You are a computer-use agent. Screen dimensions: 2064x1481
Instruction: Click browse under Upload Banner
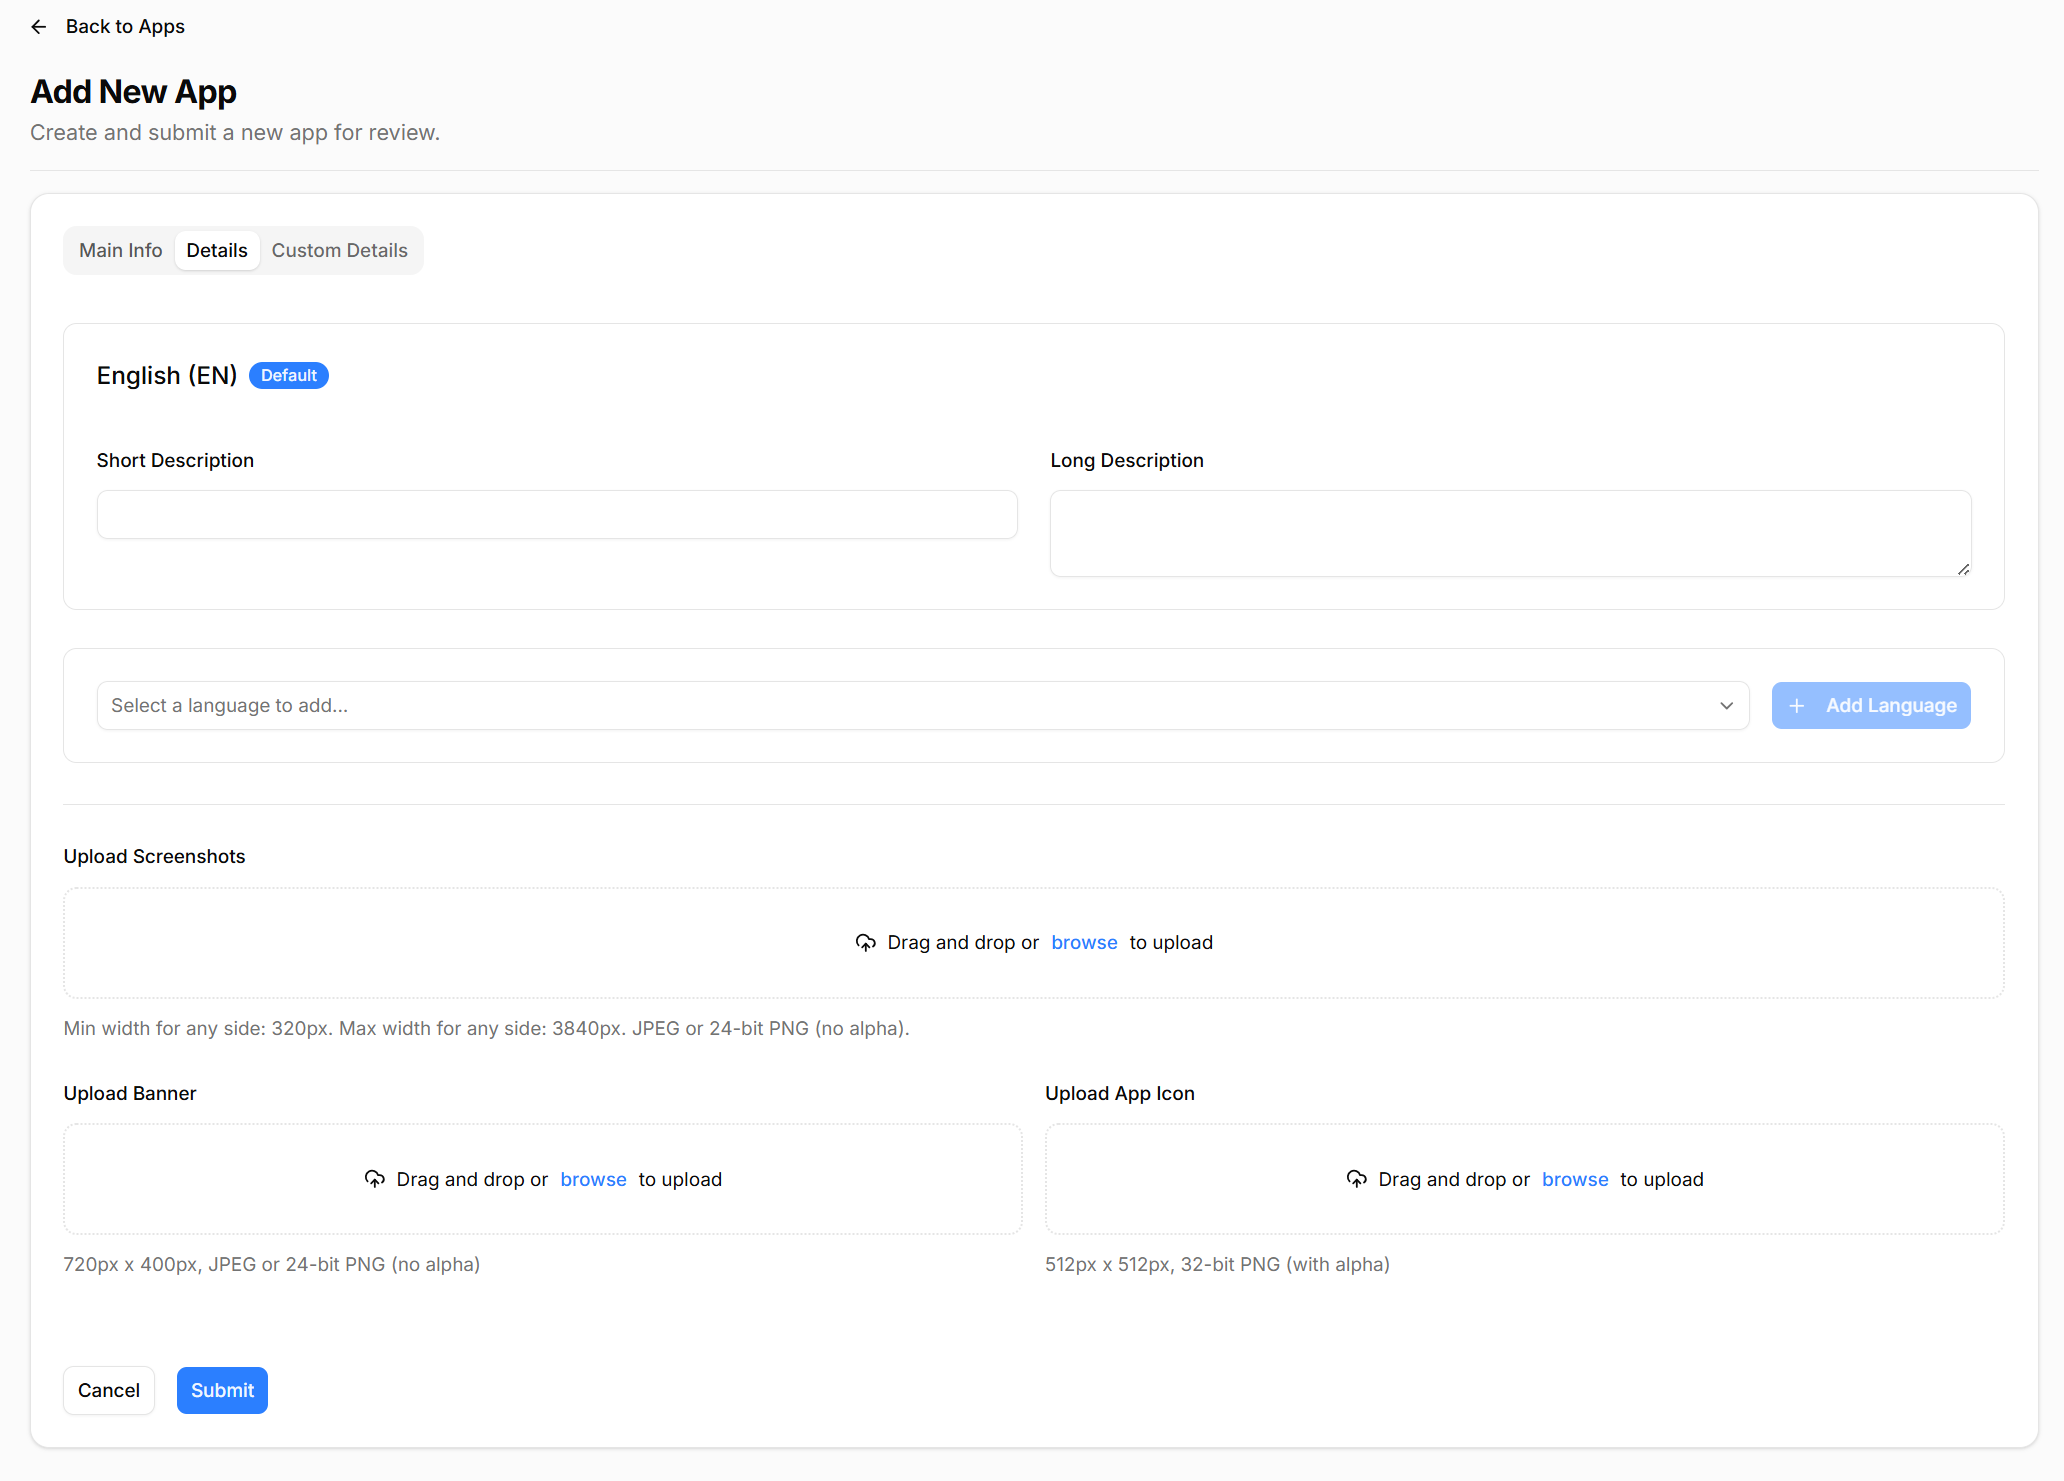pos(593,1179)
